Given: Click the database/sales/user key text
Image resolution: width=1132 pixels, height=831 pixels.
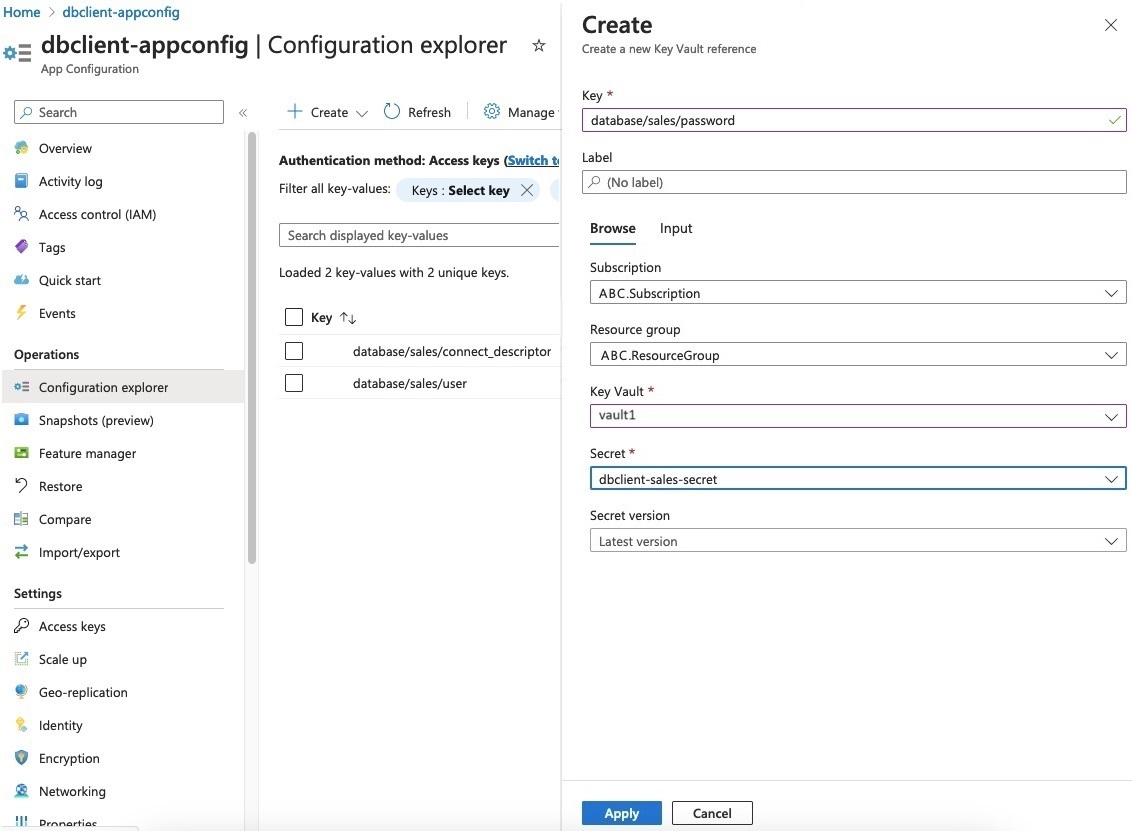Looking at the screenshot, I should 409,383.
